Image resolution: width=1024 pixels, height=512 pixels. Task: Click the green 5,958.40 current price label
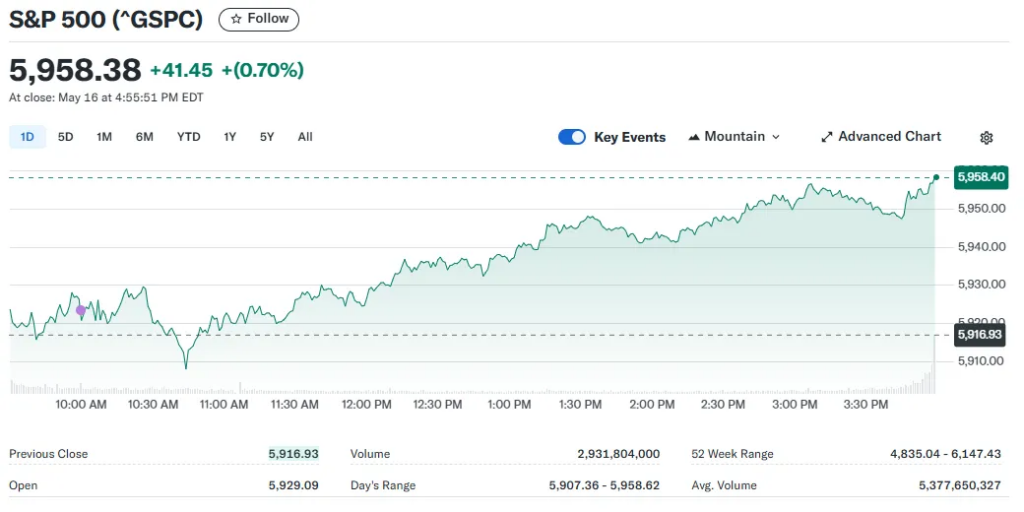click(980, 177)
